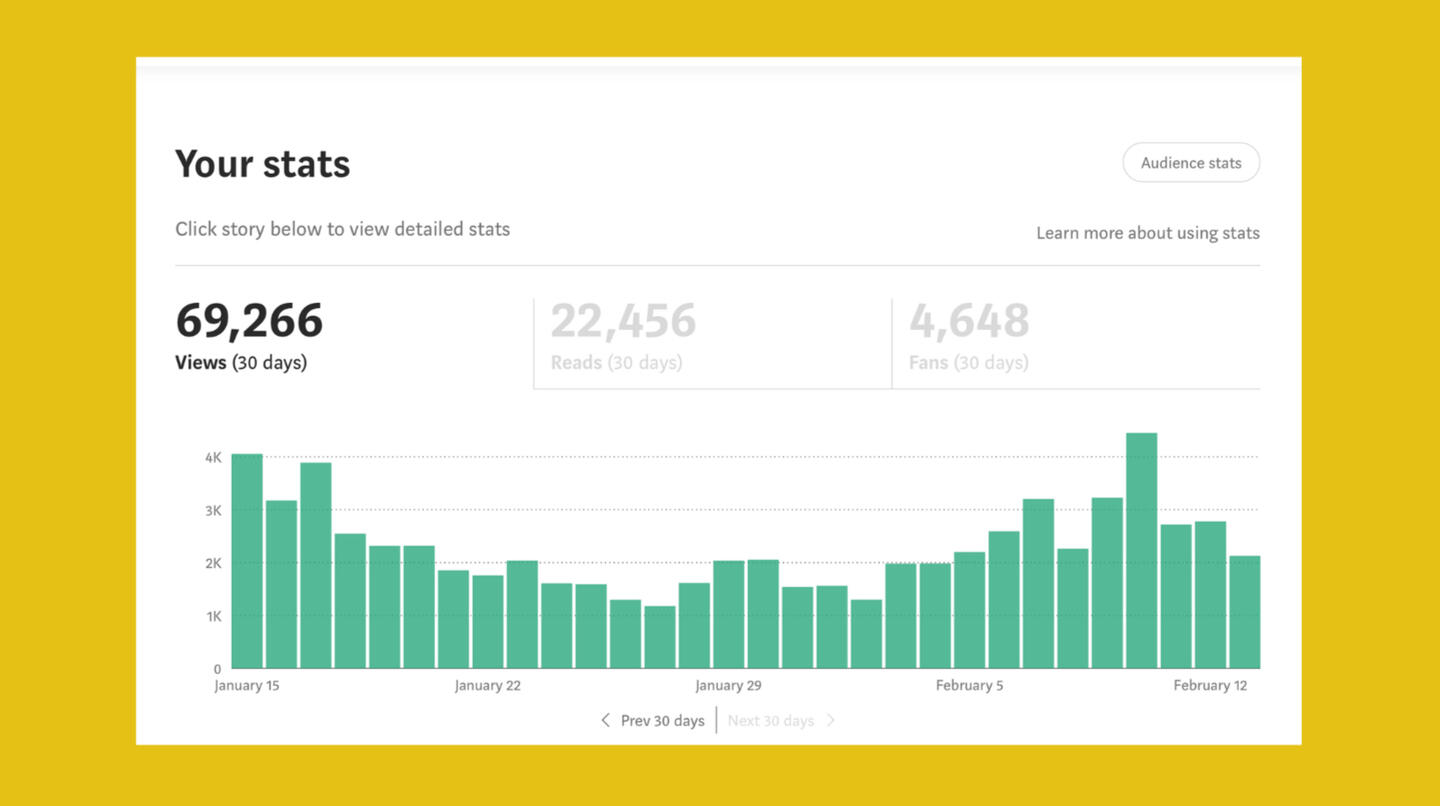Viewport: 1440px width, 806px height.
Task: Switch to the Reads (30 days) tab
Action: point(616,363)
